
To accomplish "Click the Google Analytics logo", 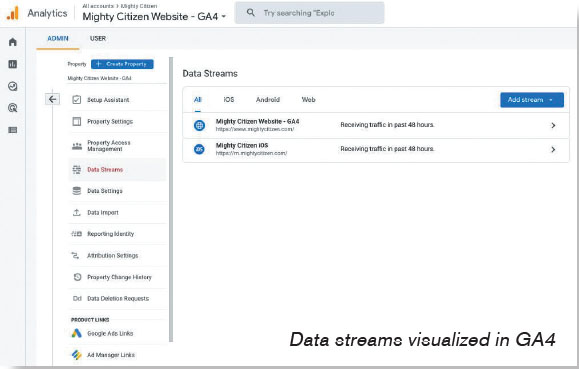I will [x=13, y=13].
